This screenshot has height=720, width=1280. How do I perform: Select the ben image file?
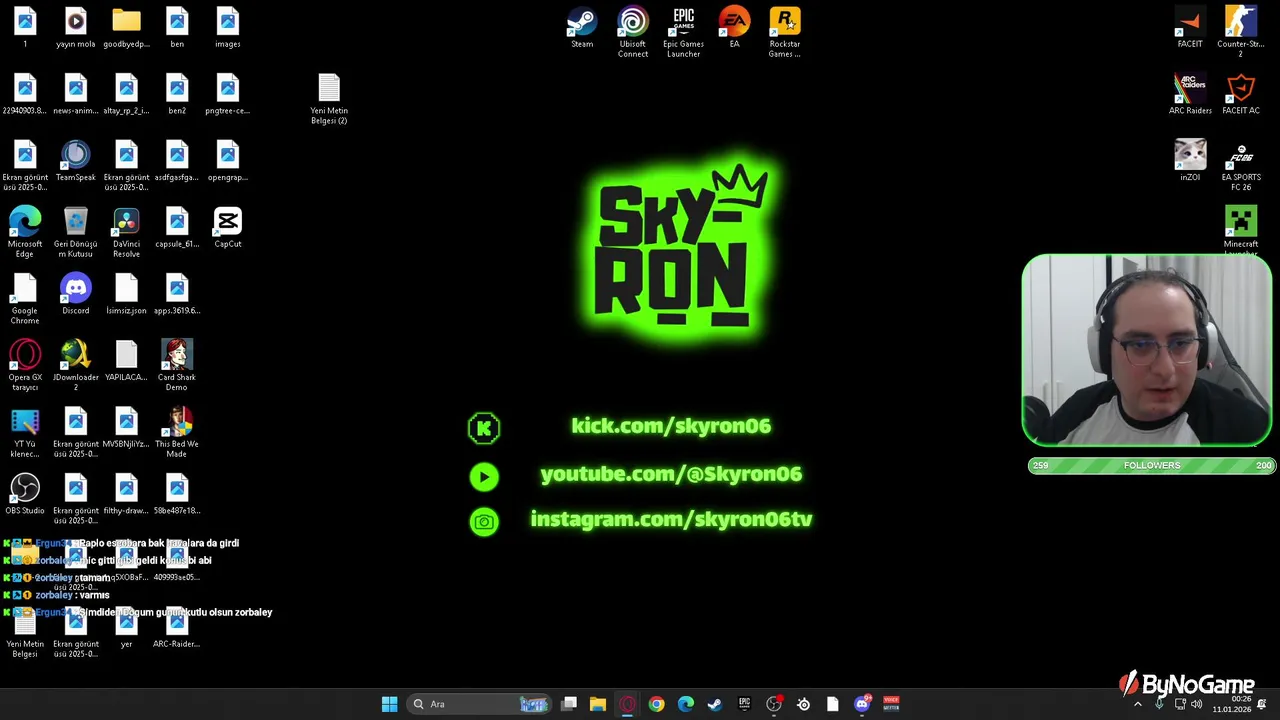(177, 28)
